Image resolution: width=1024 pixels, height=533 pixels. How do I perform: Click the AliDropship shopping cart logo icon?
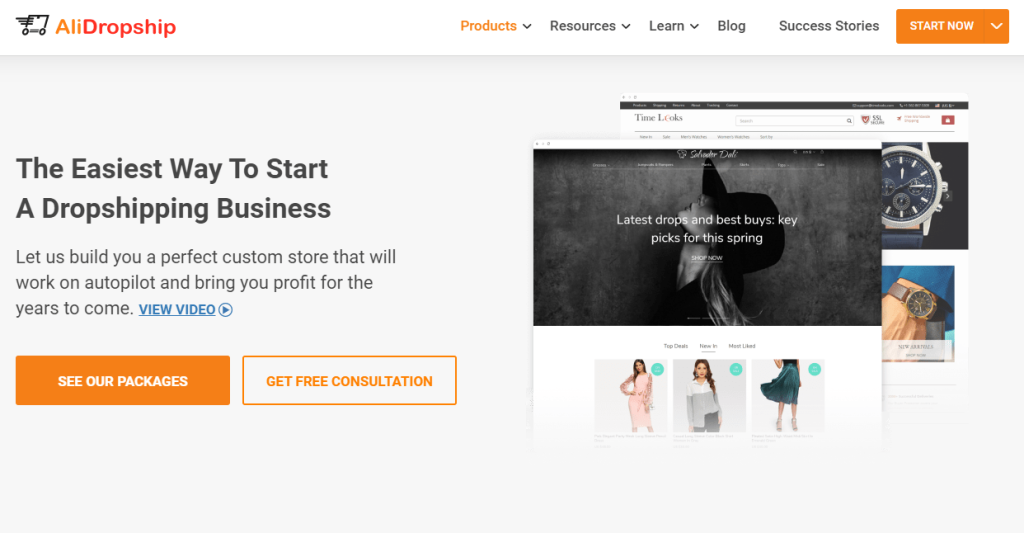32,25
